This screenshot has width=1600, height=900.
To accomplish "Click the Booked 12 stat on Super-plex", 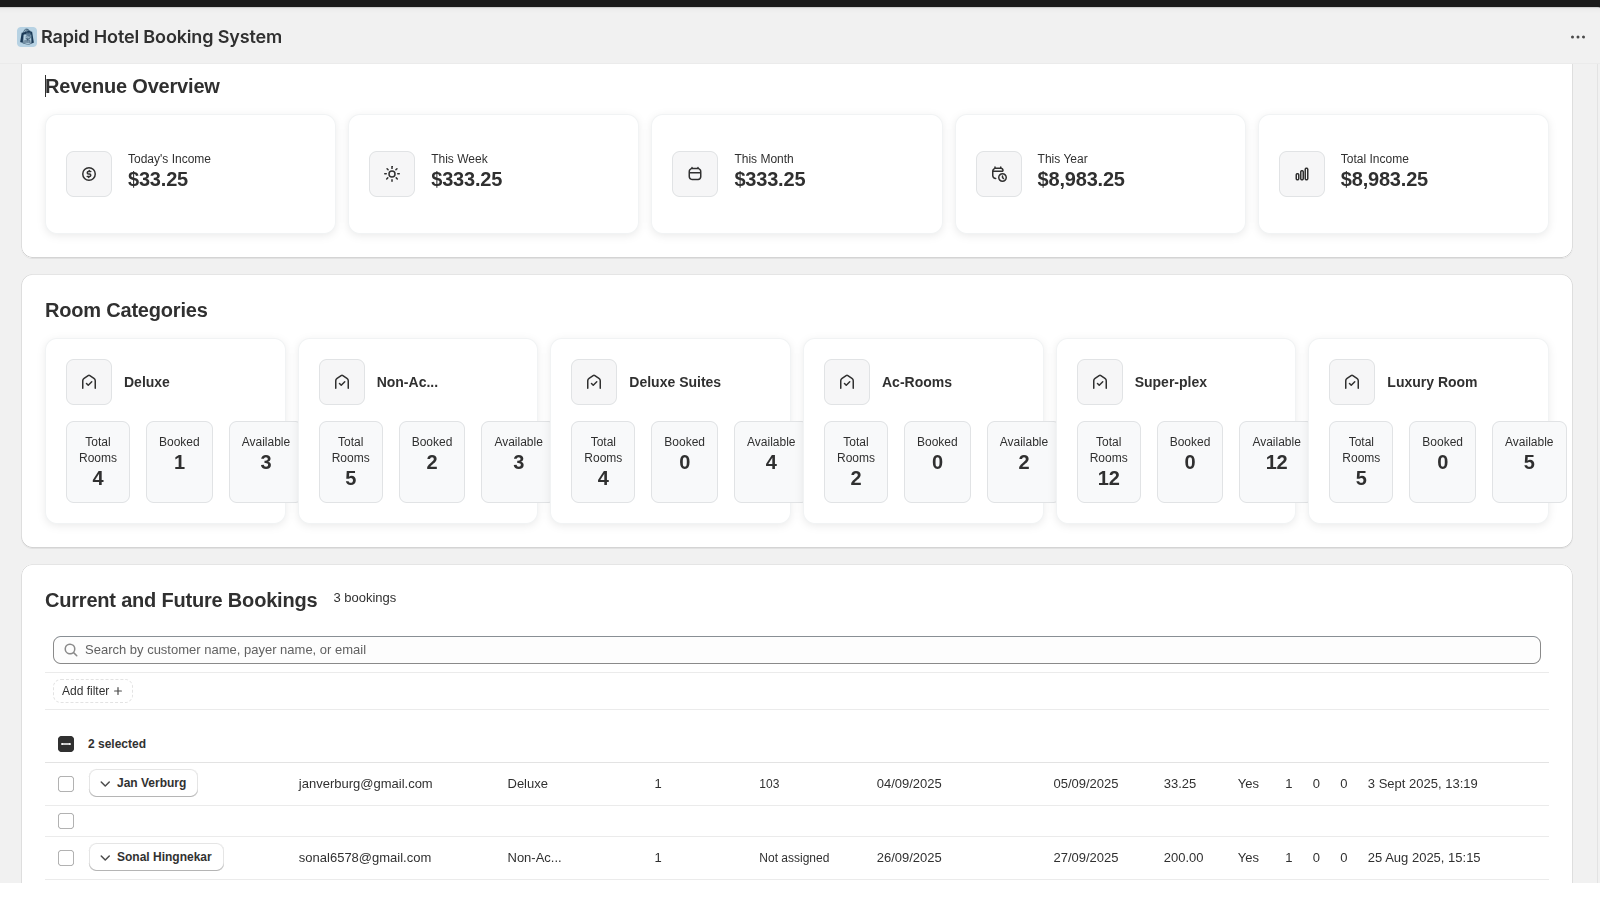I will pyautogui.click(x=1189, y=462).
